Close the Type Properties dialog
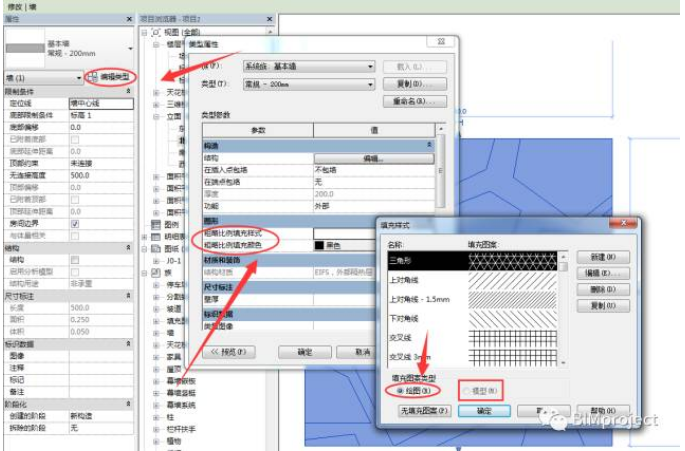 point(441,42)
